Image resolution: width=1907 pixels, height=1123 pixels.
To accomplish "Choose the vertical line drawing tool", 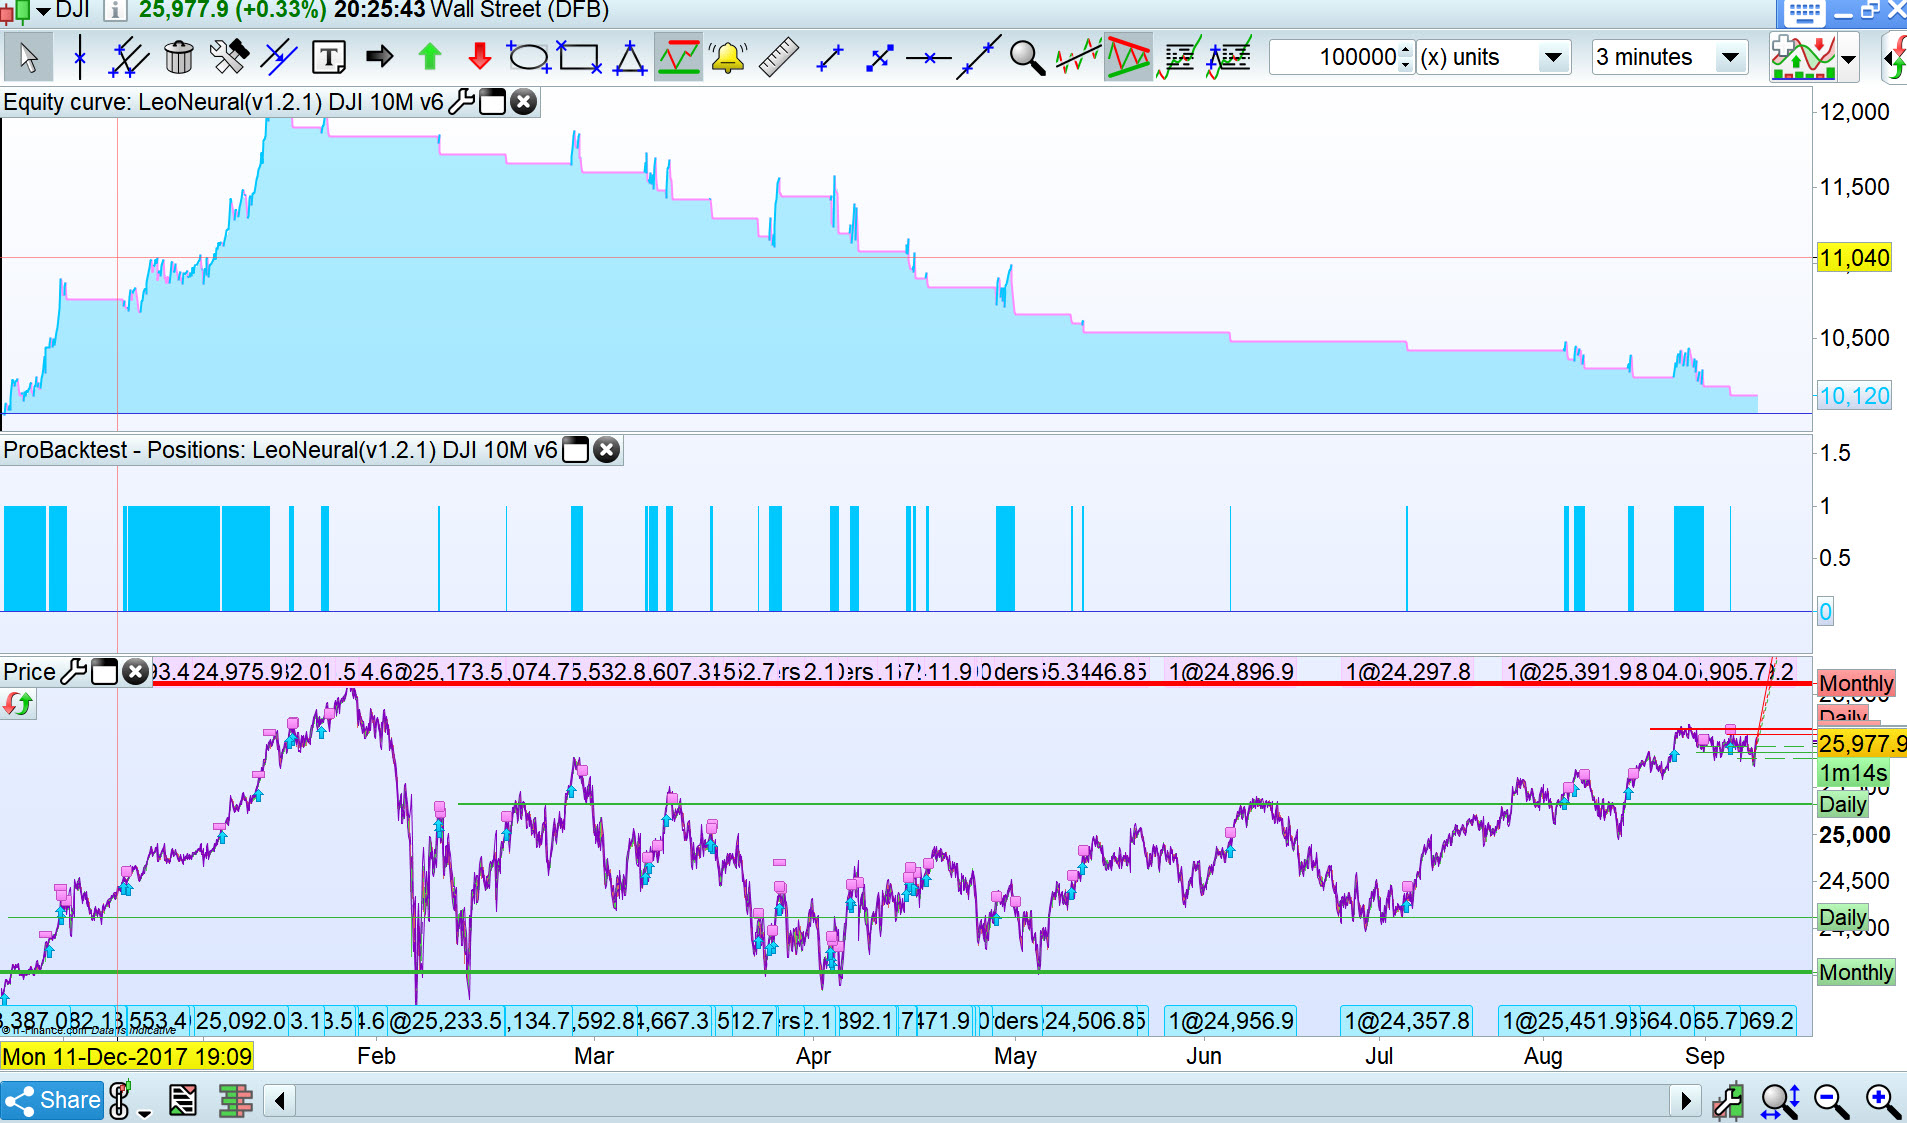I will click(79, 57).
